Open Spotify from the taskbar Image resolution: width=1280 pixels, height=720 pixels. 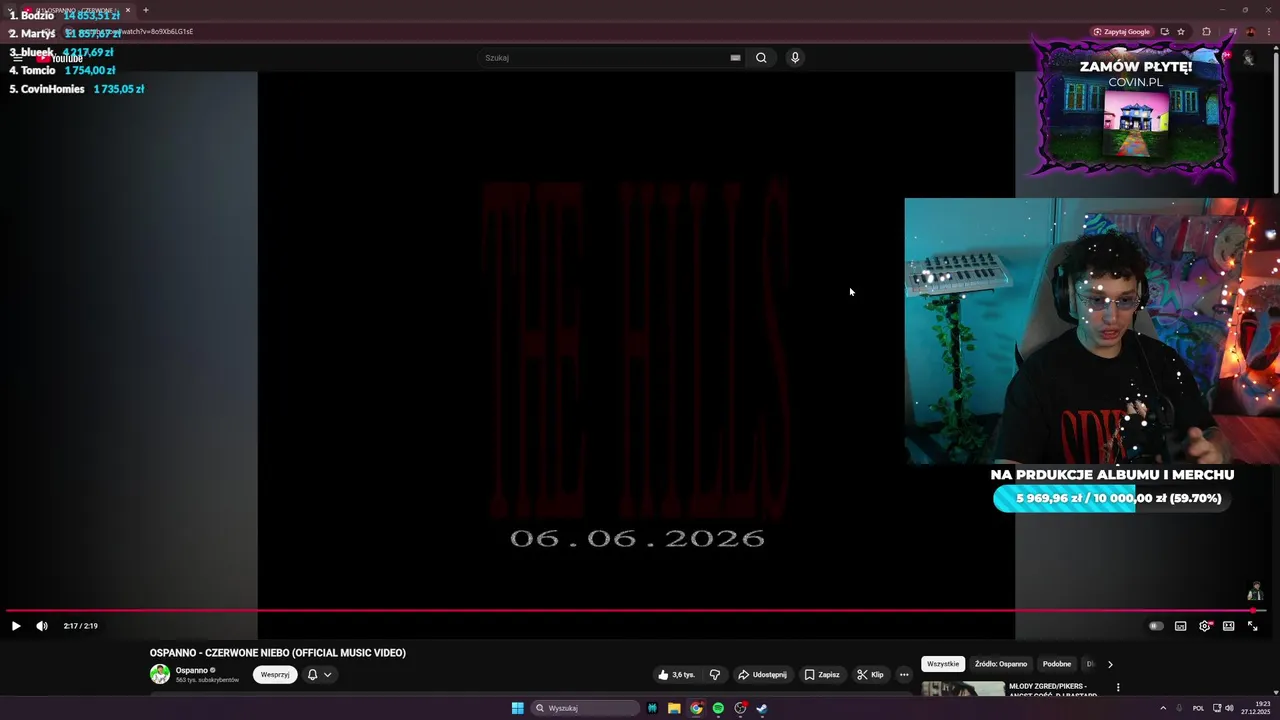click(x=718, y=708)
